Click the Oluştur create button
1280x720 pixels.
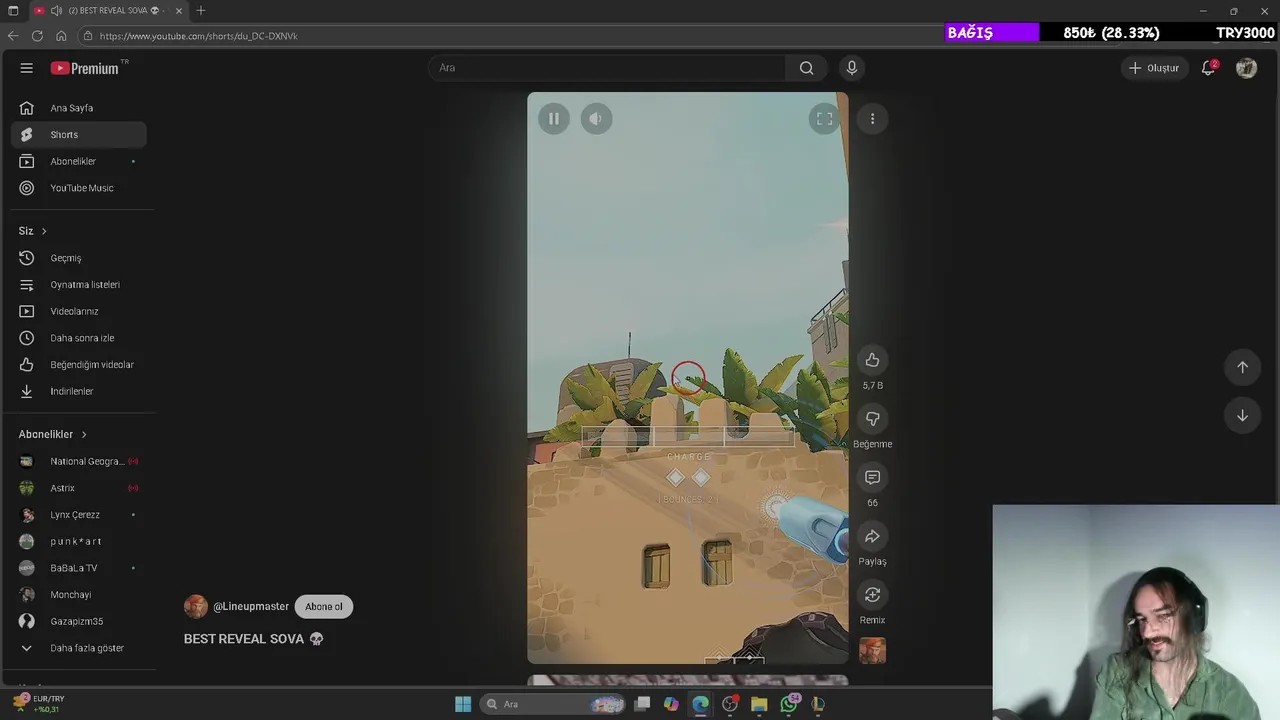(x=1154, y=68)
